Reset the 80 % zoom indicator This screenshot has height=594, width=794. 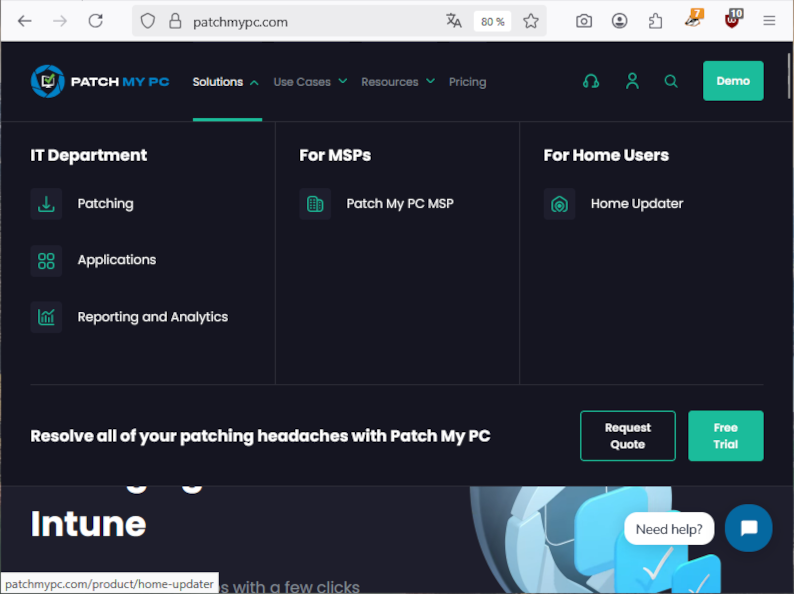click(492, 22)
